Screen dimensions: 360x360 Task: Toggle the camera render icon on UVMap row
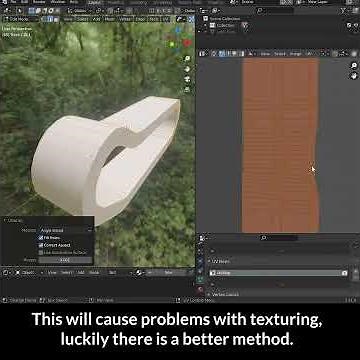(344, 273)
